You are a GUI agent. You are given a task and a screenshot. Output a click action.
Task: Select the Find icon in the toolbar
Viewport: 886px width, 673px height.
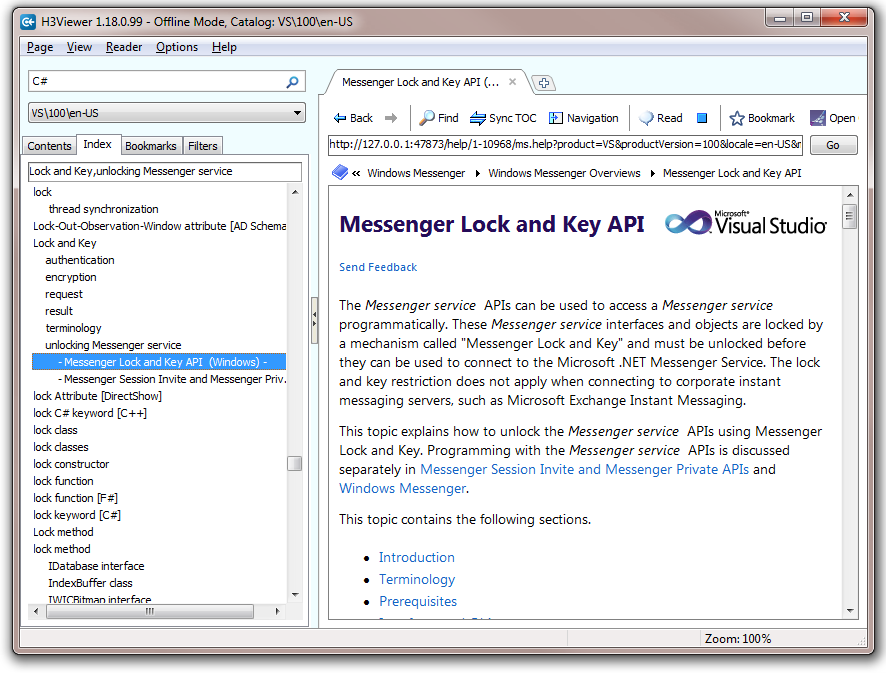tap(437, 117)
